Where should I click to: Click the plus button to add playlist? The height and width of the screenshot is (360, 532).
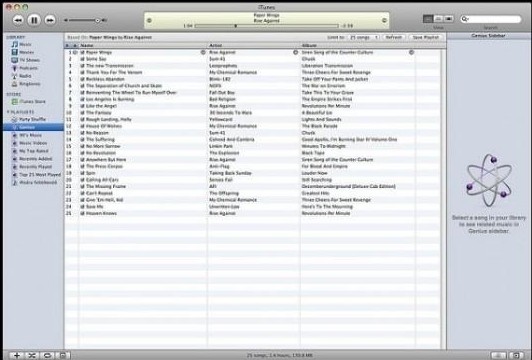click(16, 355)
